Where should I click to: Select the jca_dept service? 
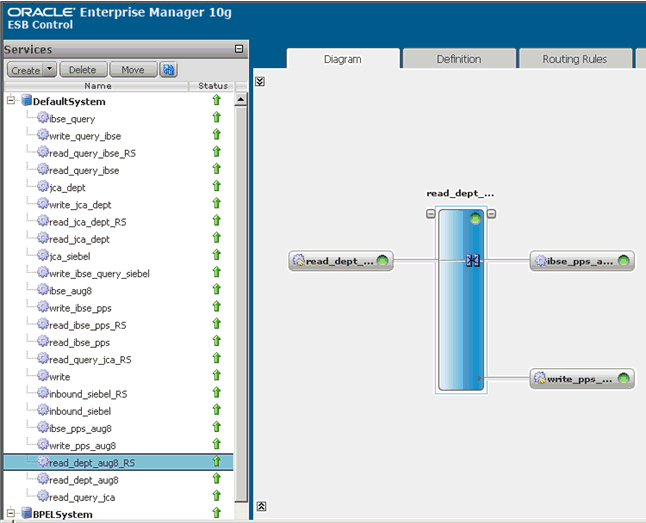click(67, 188)
